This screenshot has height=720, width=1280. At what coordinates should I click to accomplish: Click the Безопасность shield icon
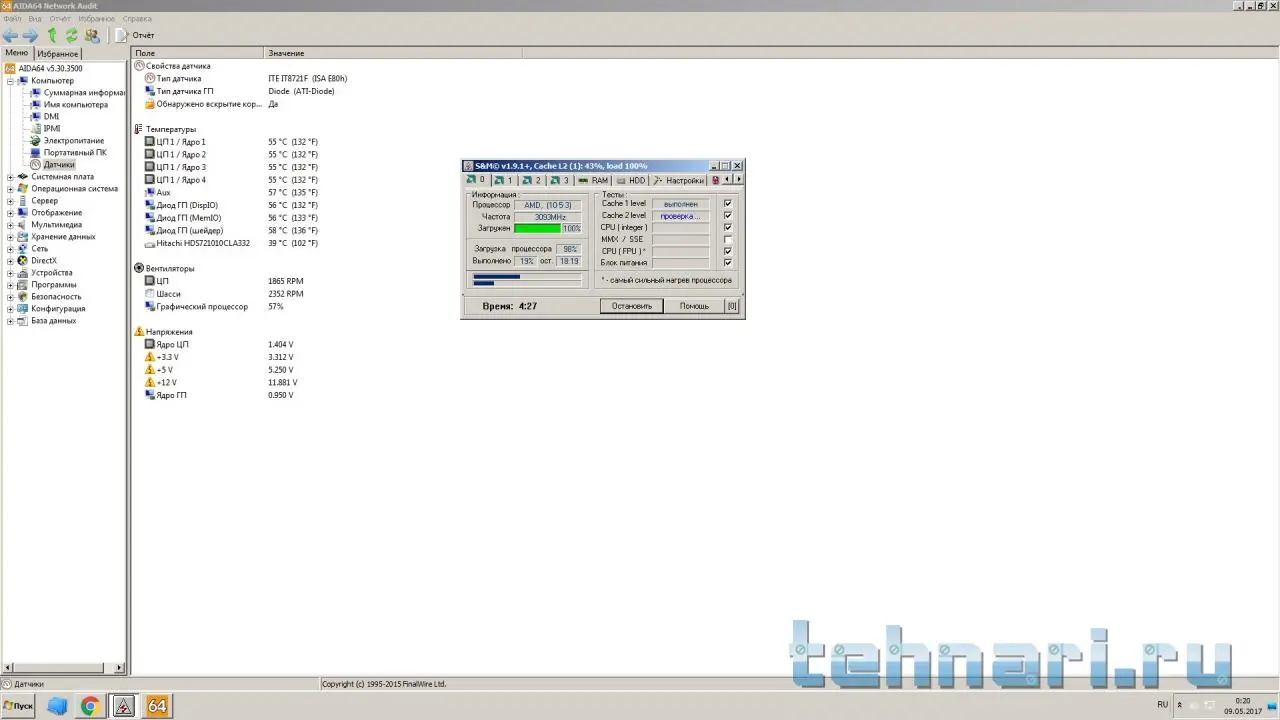[23, 296]
